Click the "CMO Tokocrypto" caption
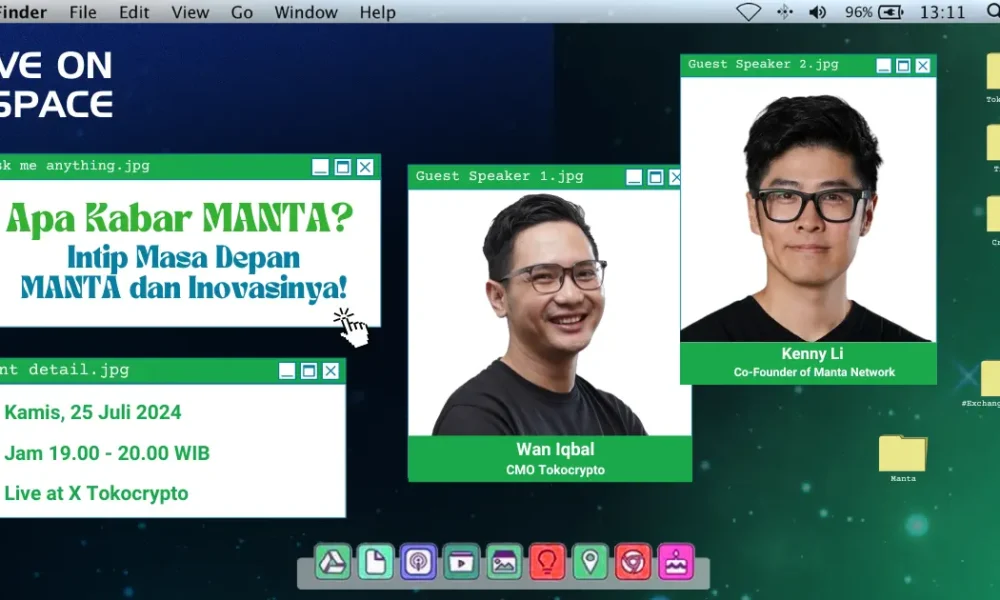The width and height of the screenshot is (1000, 600). coord(555,470)
